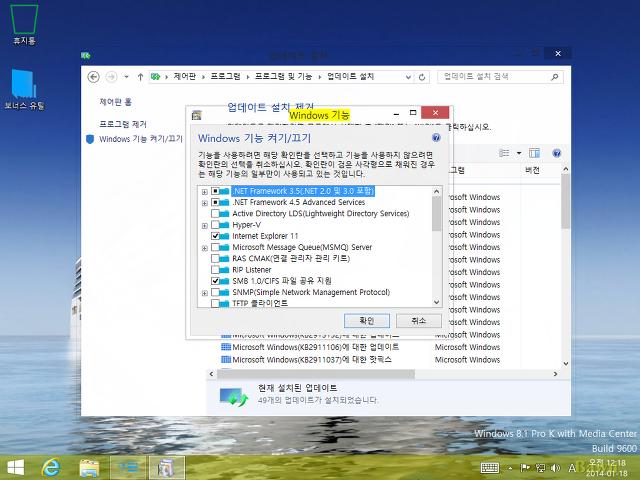Open the 보너스 유틸 desktop folder

pos(24,90)
